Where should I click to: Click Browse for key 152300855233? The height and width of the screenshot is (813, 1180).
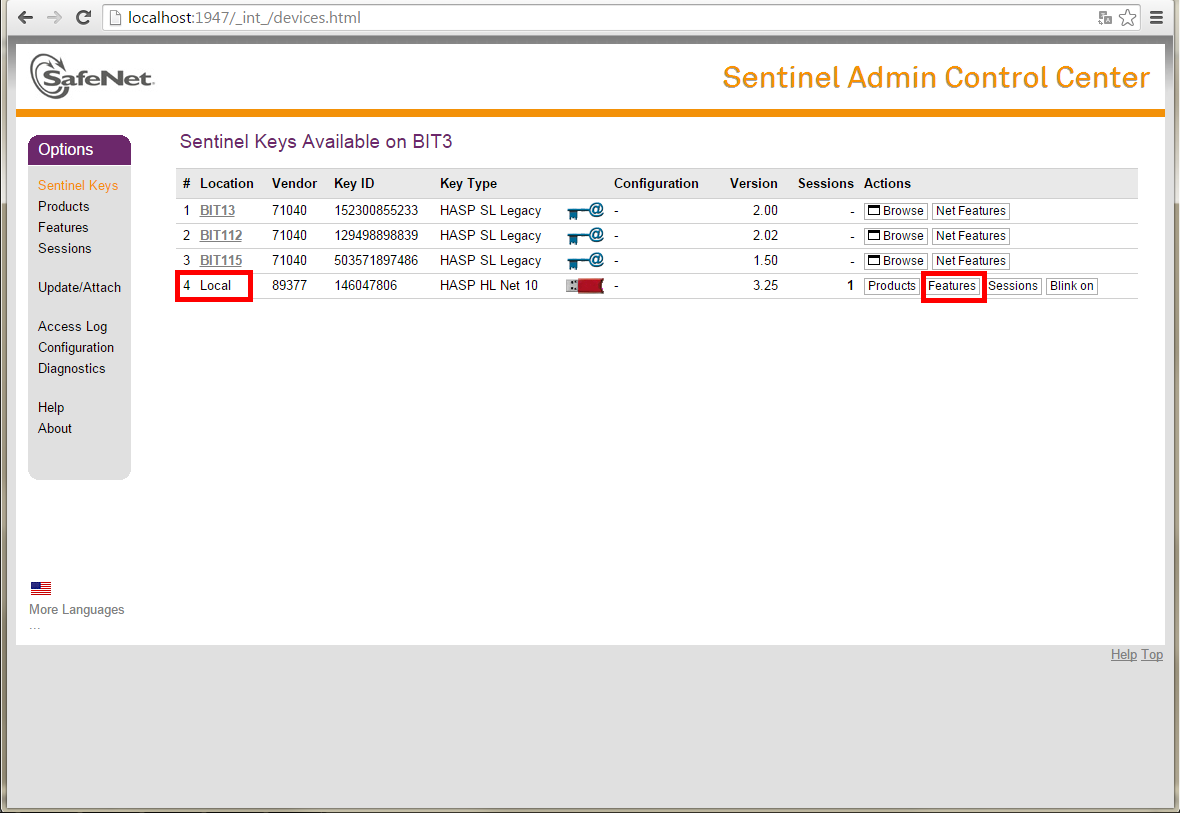pyautogui.click(x=896, y=212)
